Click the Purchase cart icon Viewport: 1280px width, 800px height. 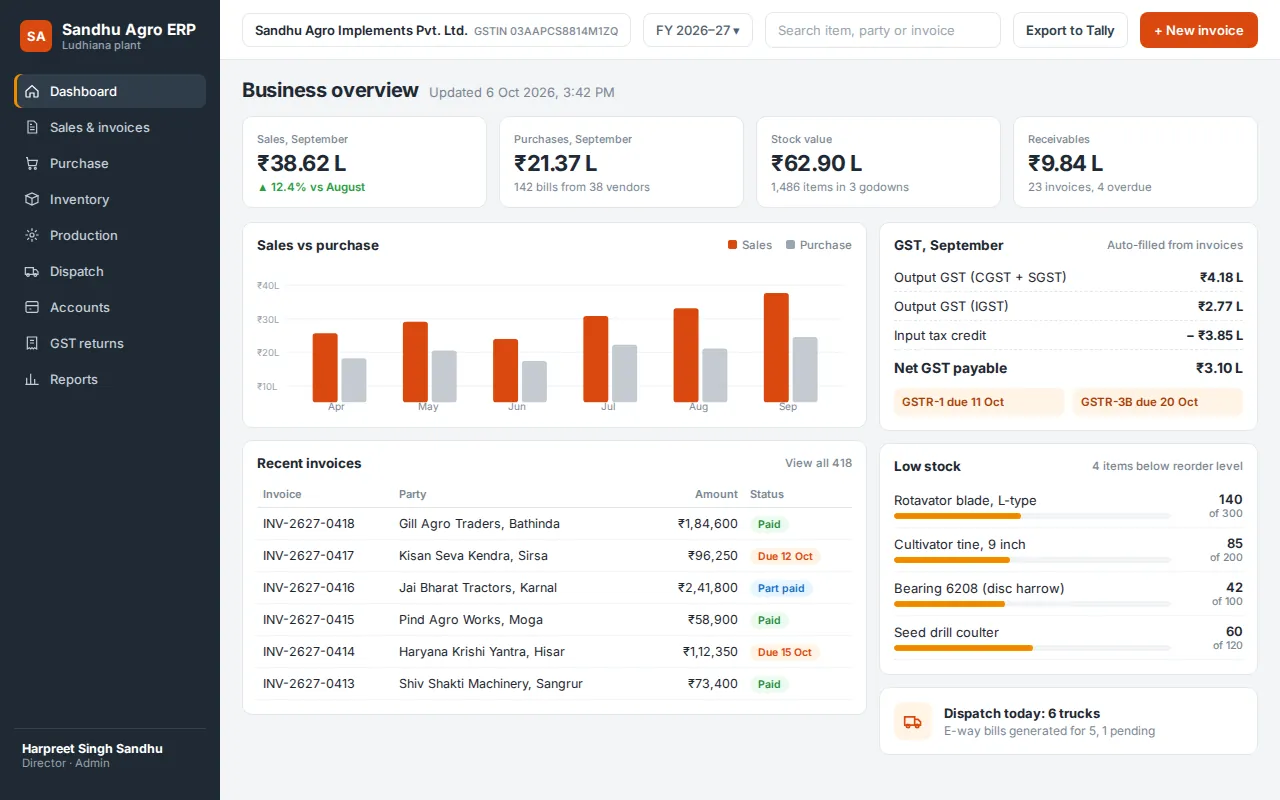point(32,163)
